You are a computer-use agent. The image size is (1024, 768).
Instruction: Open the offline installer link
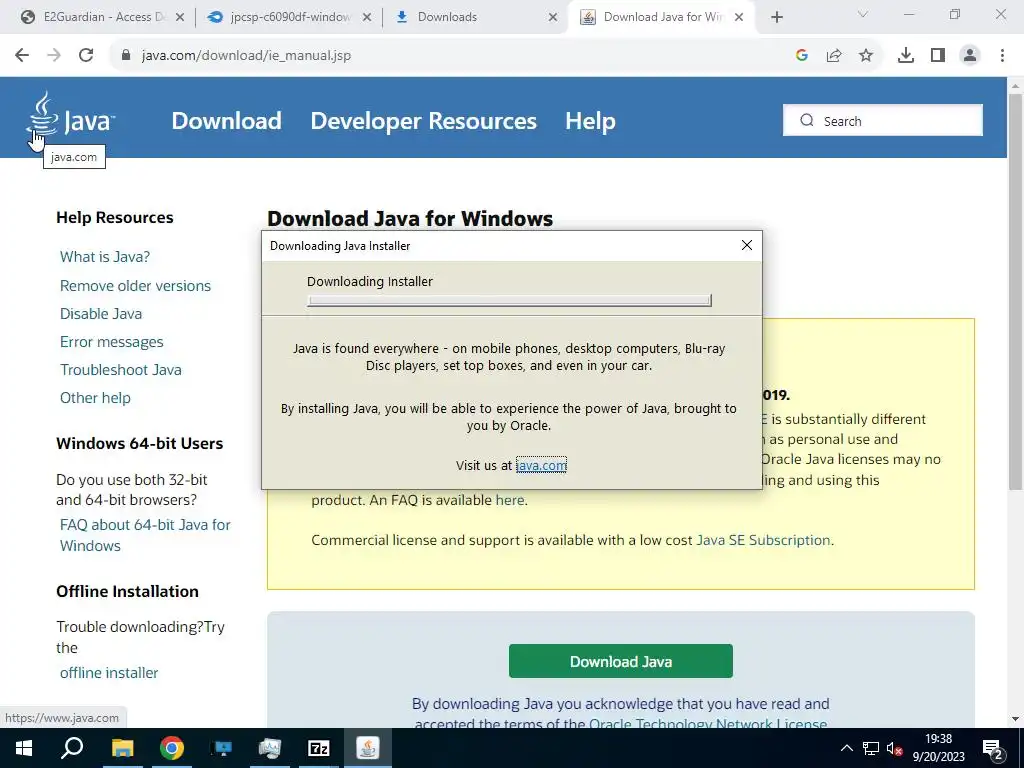pos(109,673)
